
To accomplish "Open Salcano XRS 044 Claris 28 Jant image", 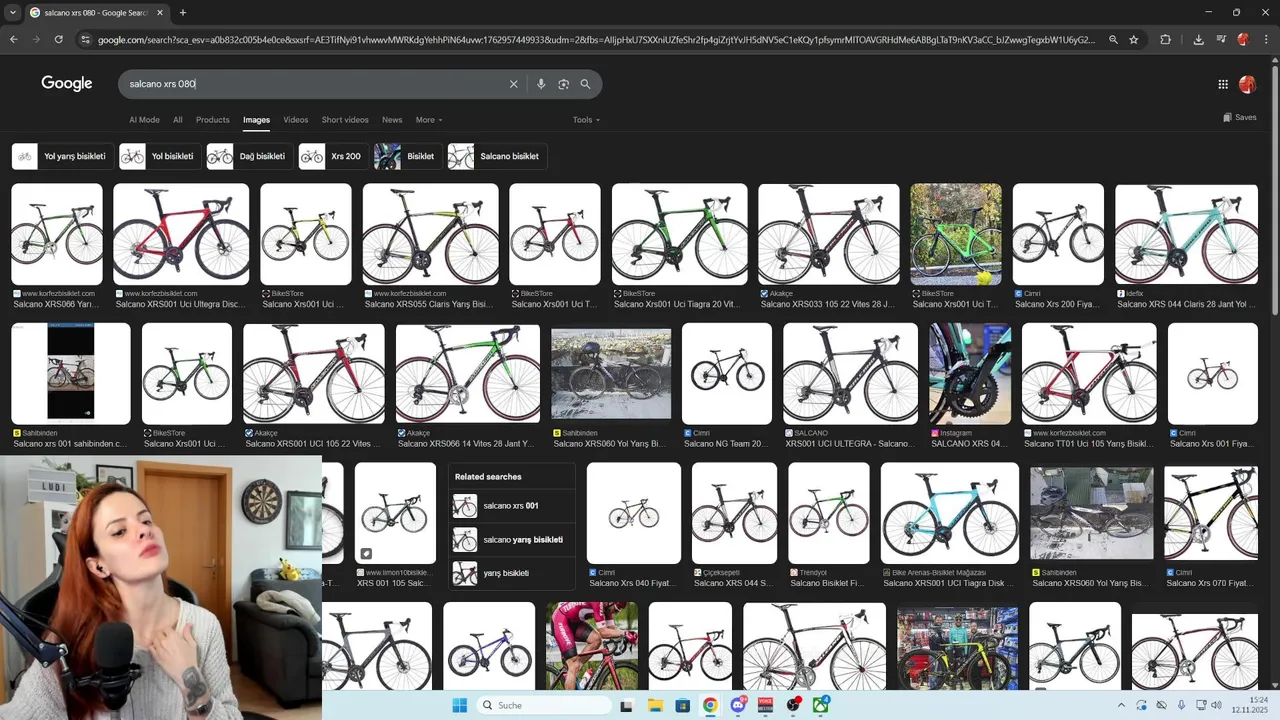I will pyautogui.click(x=1186, y=234).
